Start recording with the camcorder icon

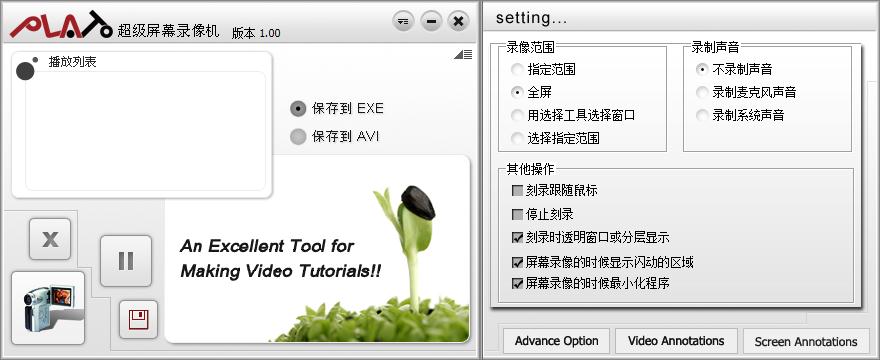[48, 308]
